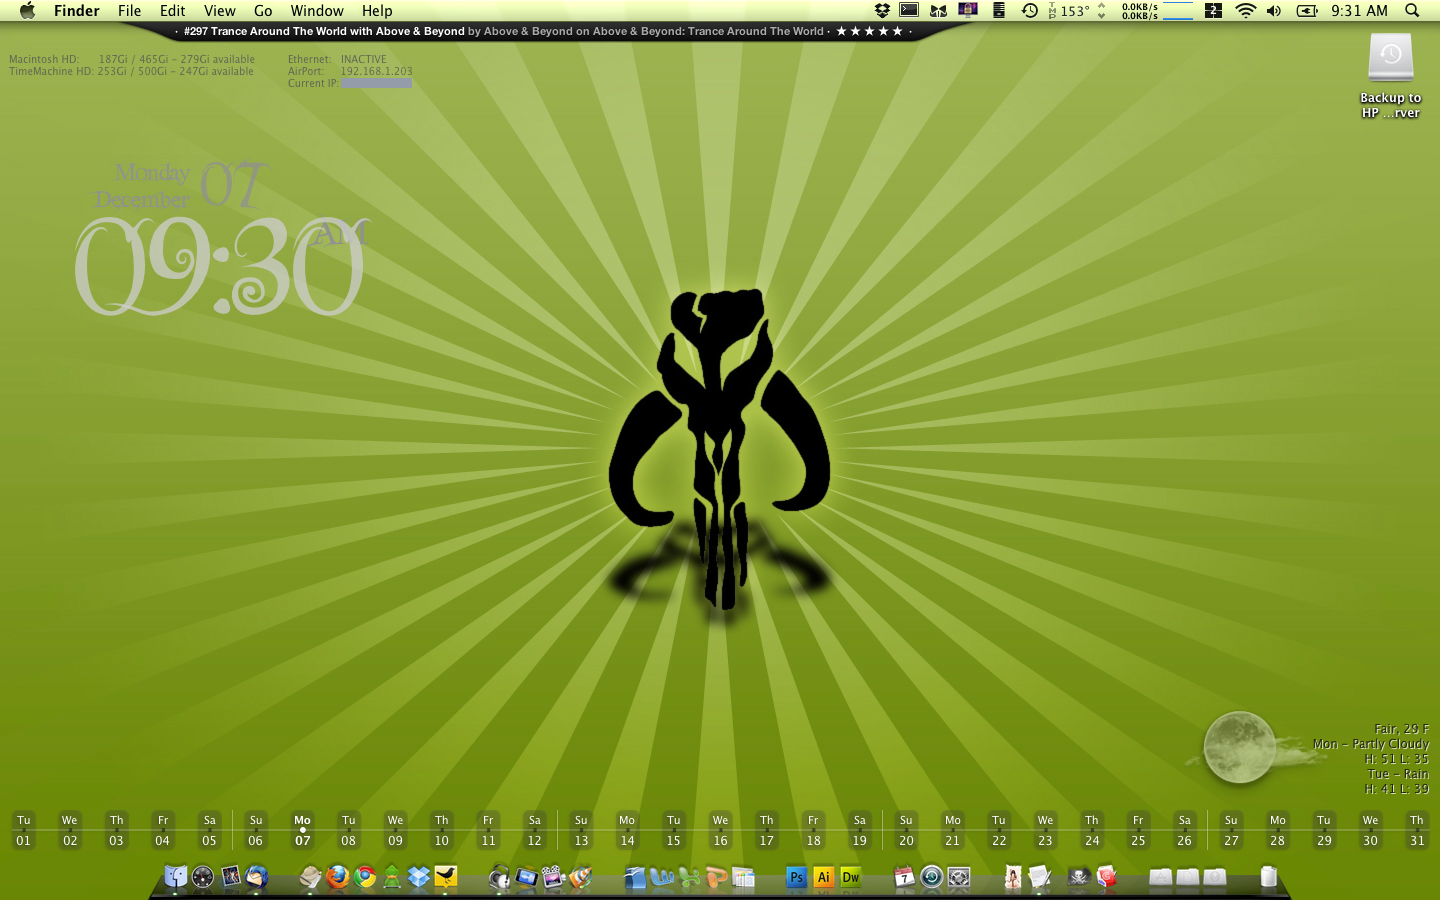Image resolution: width=1440 pixels, height=900 pixels.
Task: Open Spotlight search magnifier
Action: point(1412,11)
